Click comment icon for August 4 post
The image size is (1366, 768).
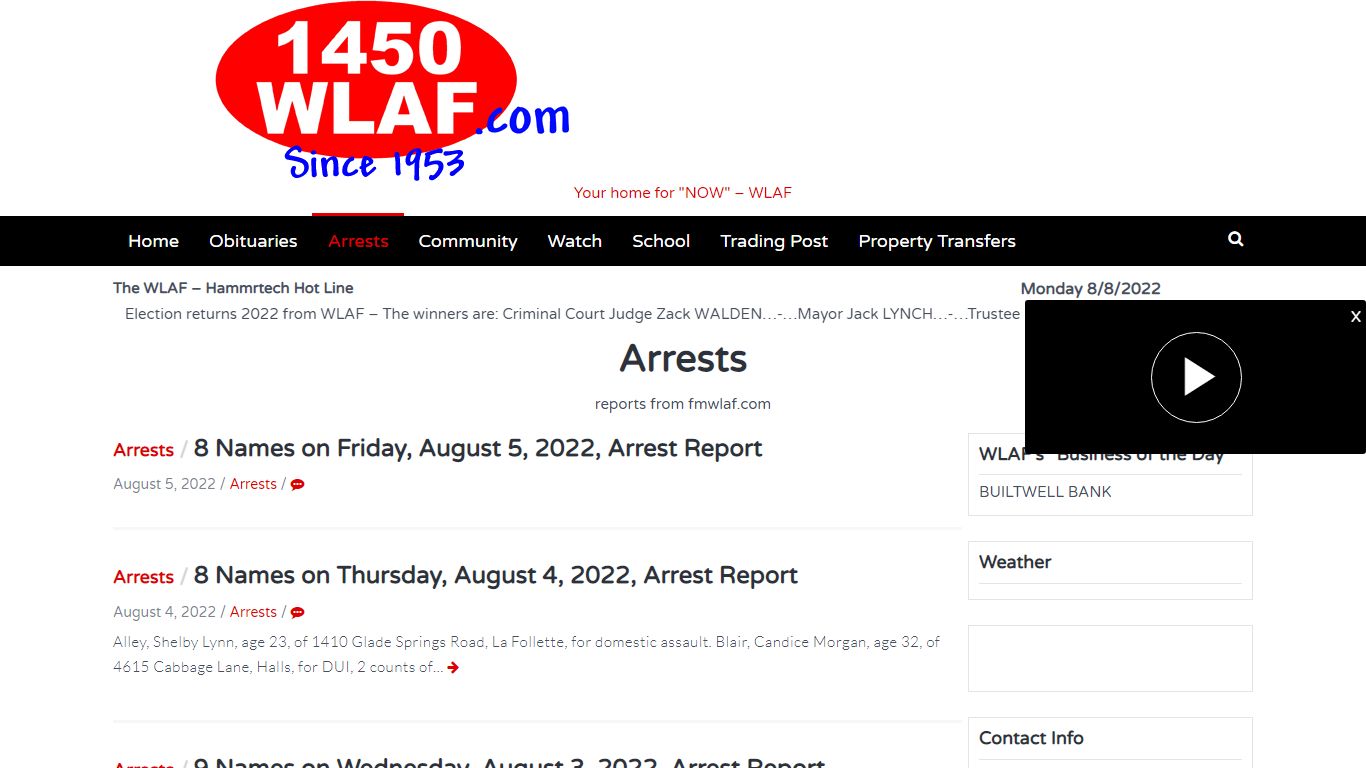click(x=297, y=612)
